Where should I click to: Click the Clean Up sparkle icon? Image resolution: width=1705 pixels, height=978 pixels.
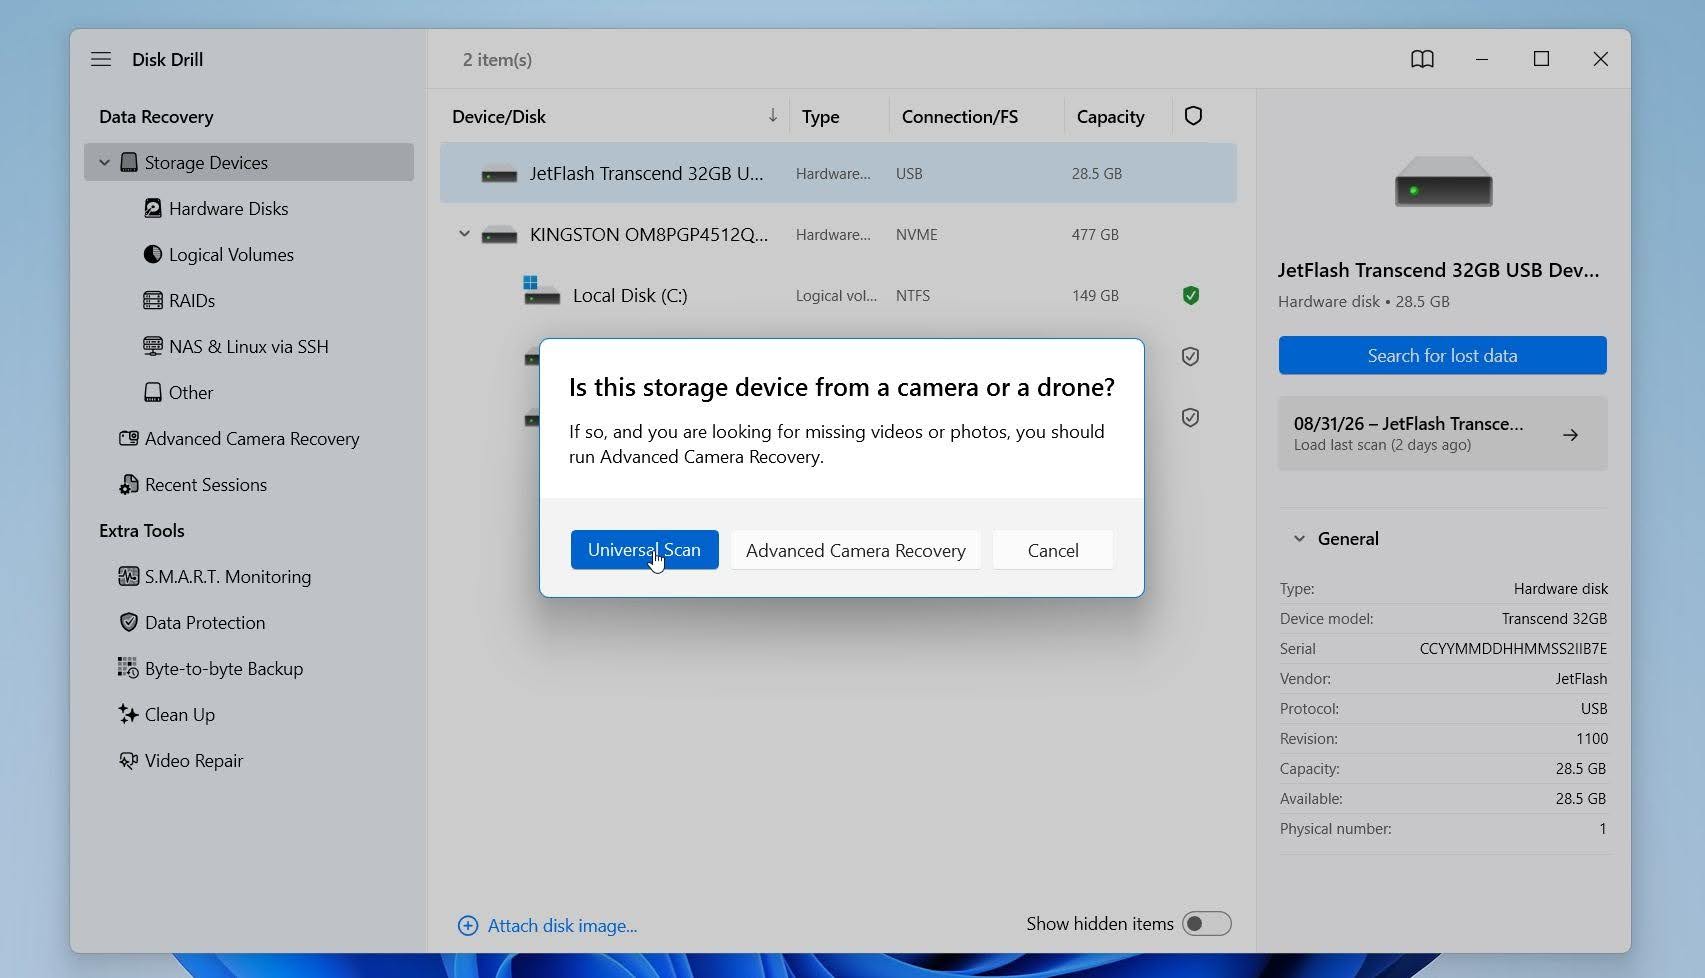(x=129, y=714)
